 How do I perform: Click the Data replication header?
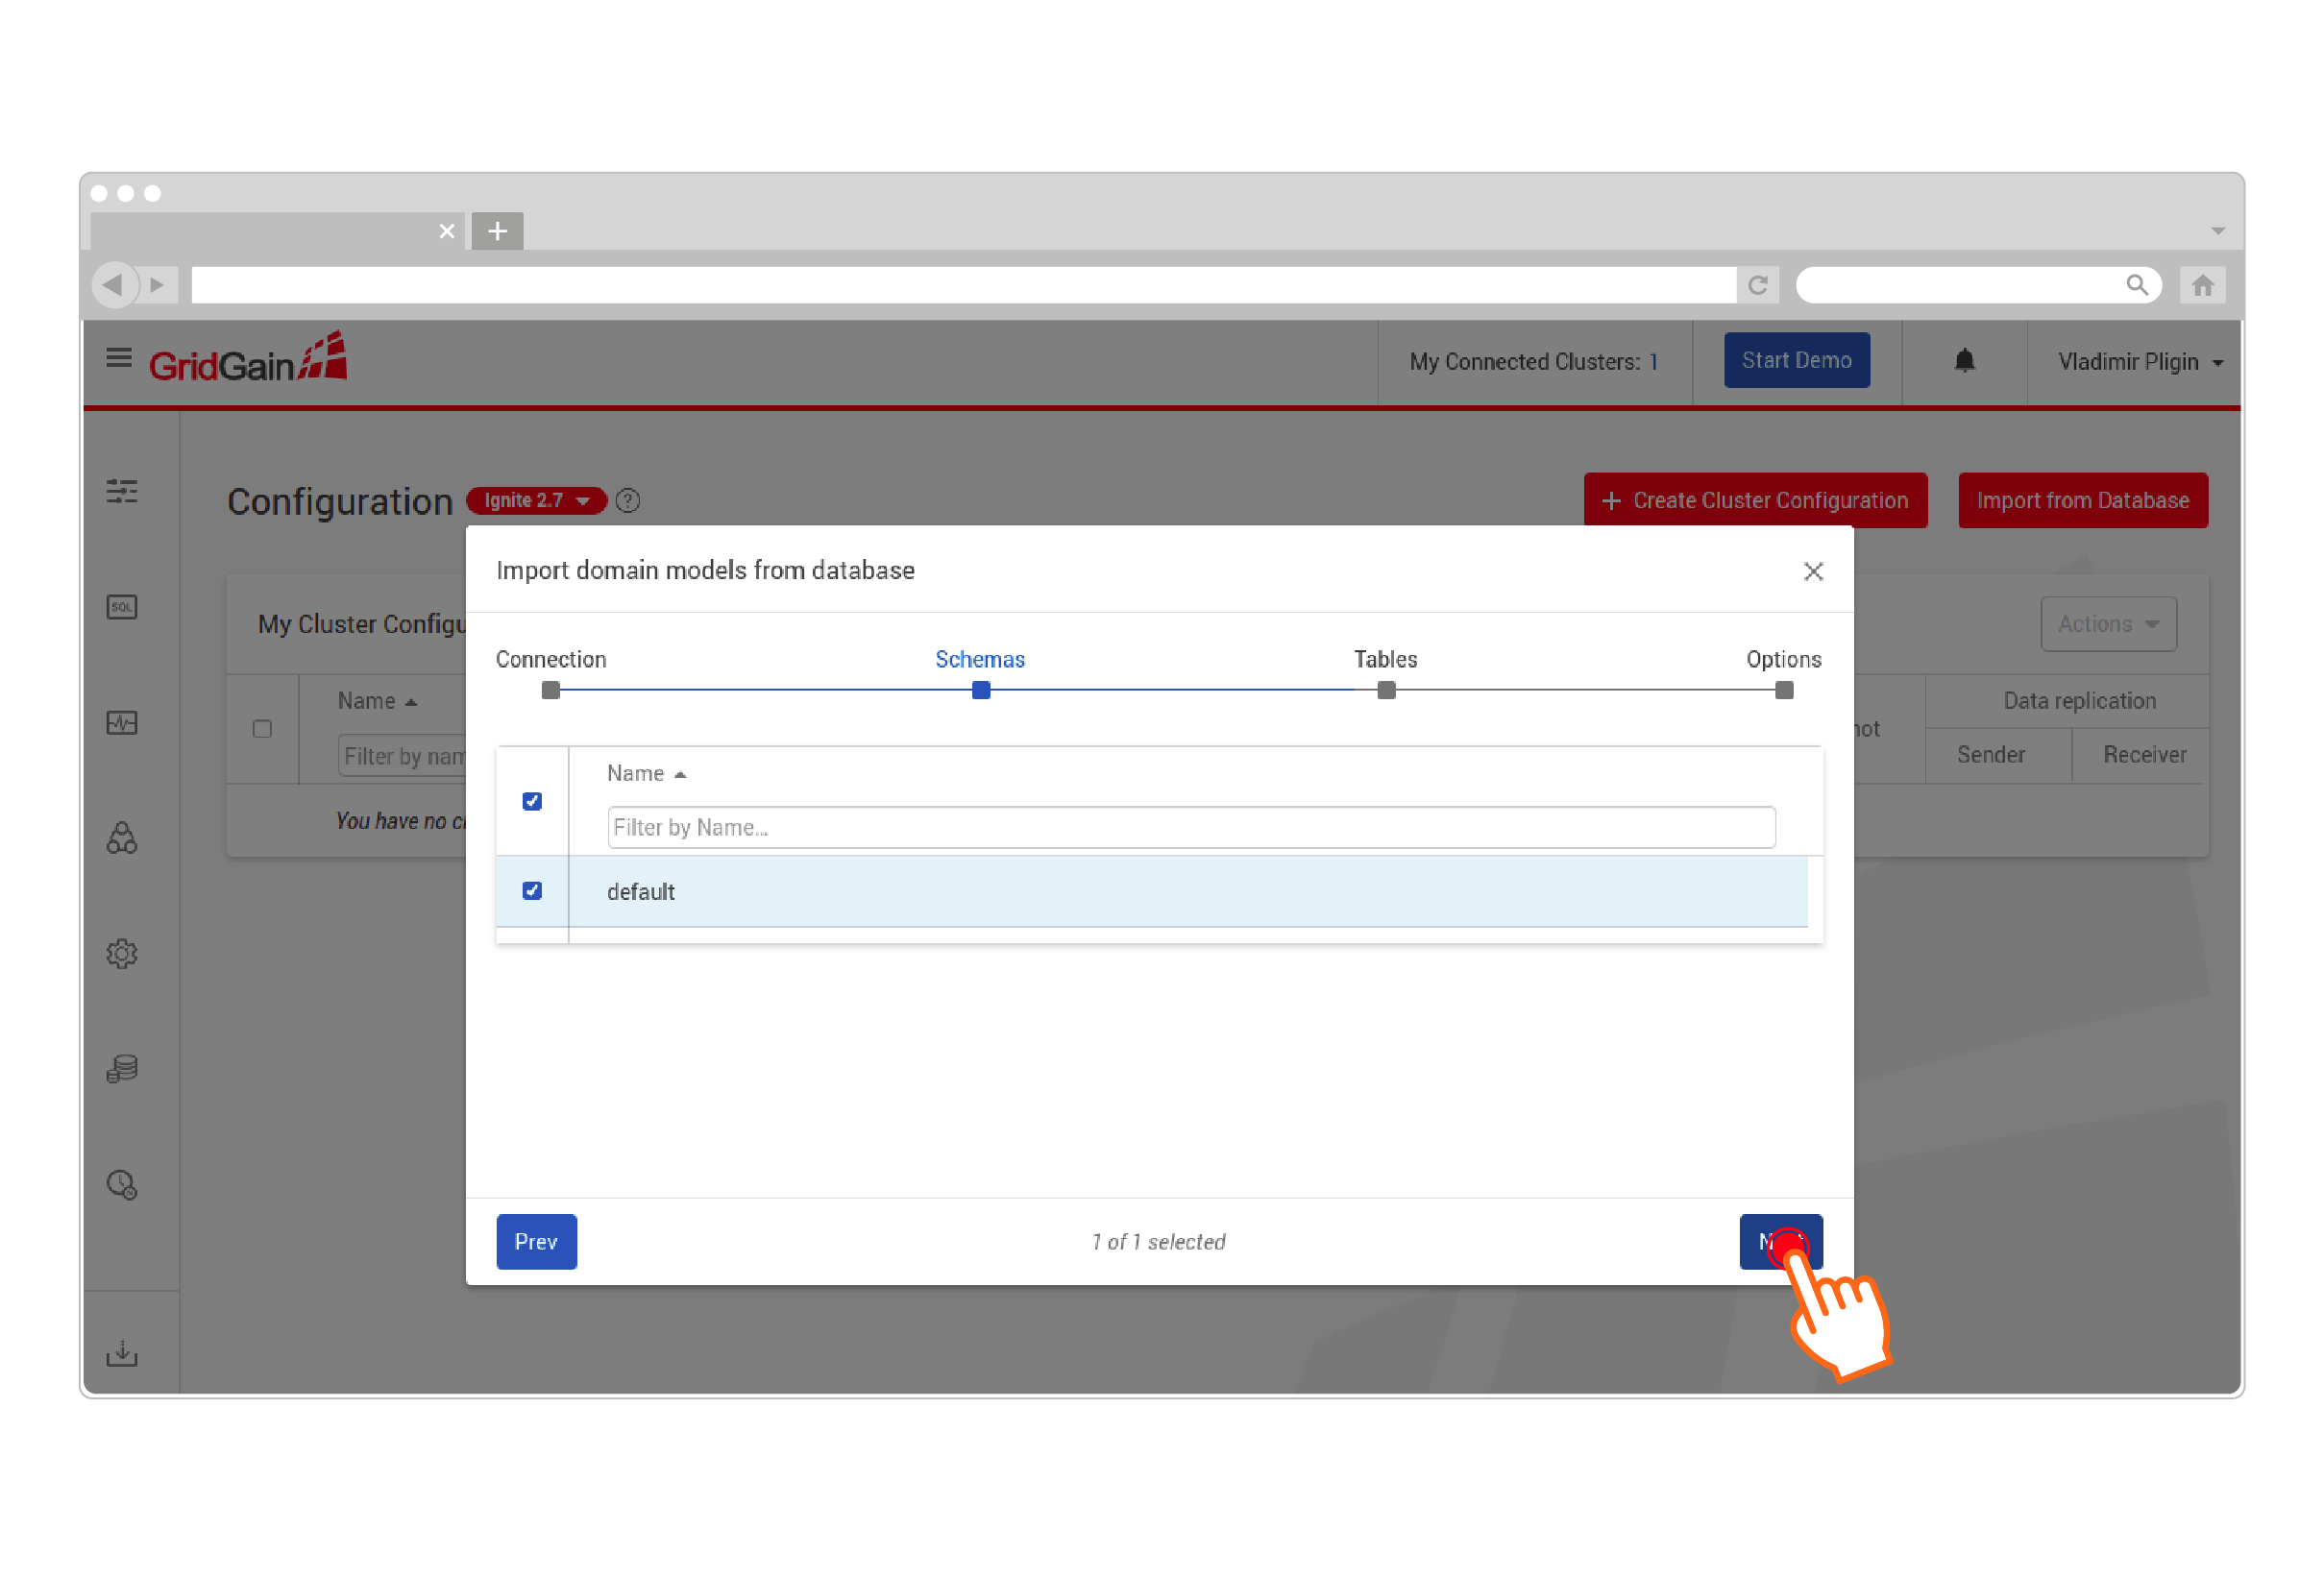click(x=2079, y=701)
